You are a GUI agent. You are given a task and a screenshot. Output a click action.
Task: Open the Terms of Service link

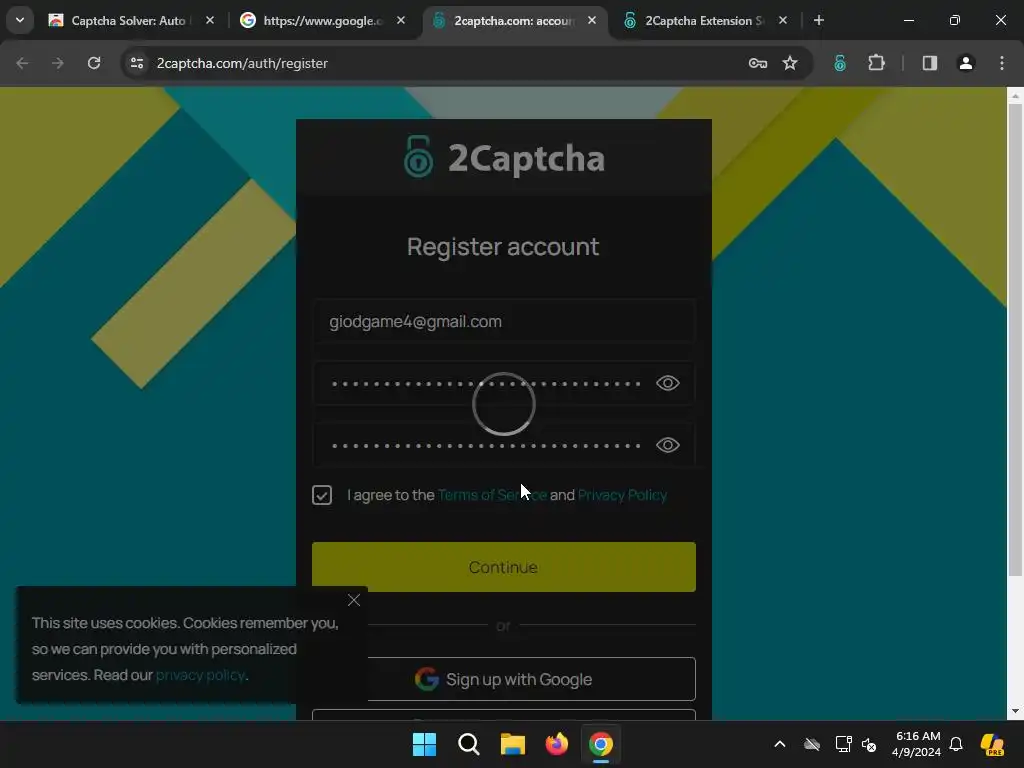pos(492,495)
